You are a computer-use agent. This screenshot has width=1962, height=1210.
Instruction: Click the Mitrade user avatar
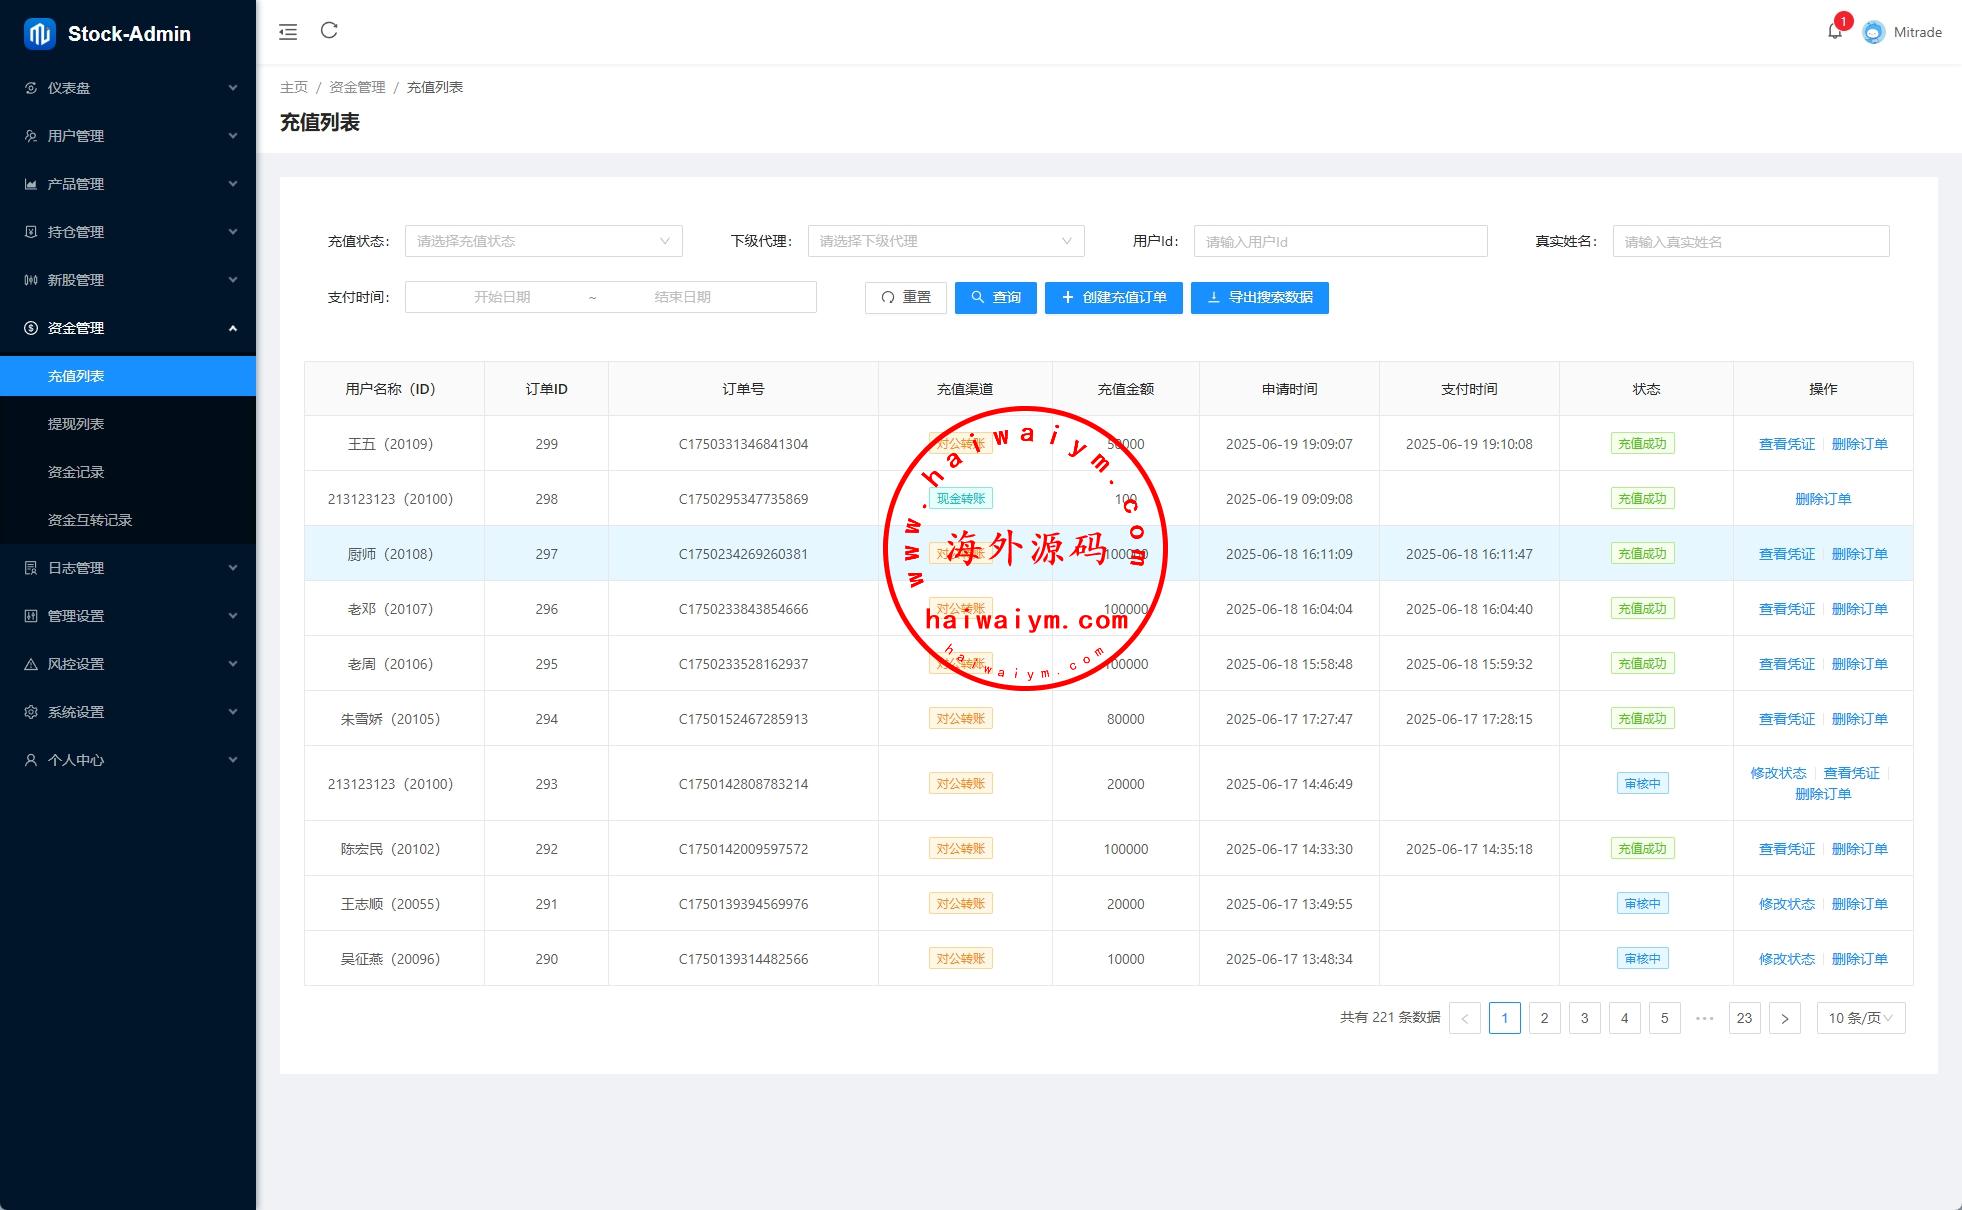(x=1874, y=32)
